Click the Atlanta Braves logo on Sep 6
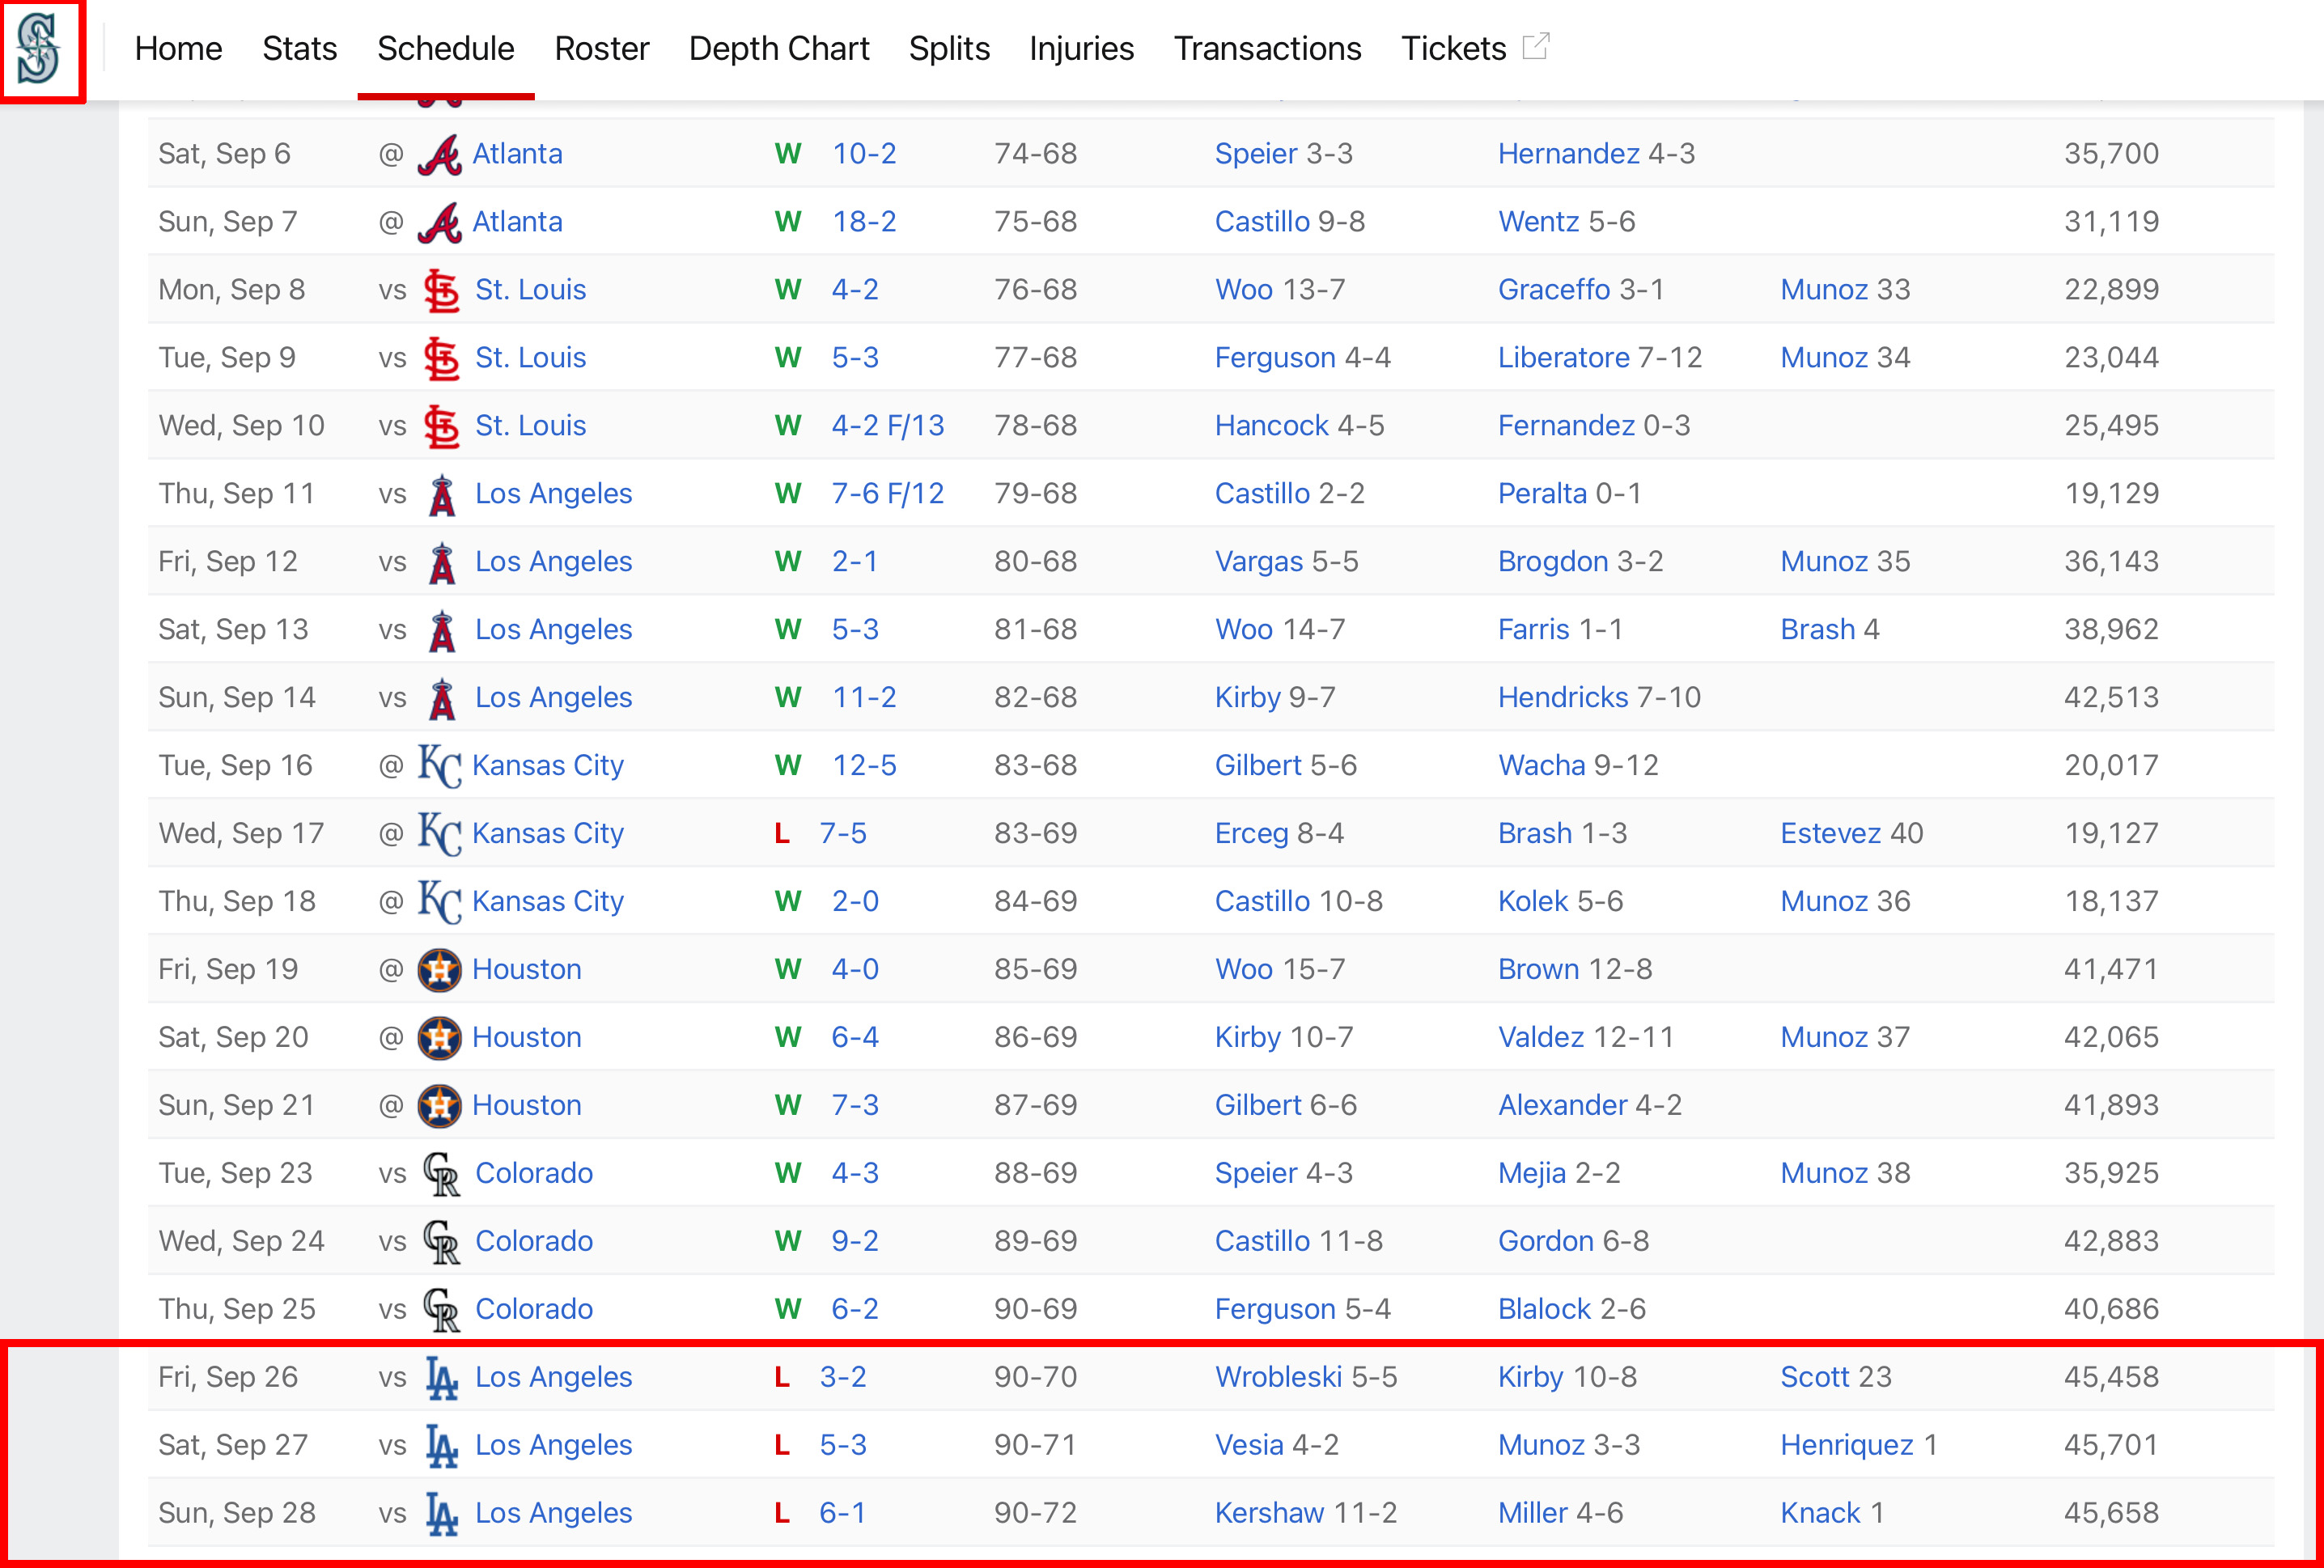The image size is (2324, 1568). pos(439,154)
